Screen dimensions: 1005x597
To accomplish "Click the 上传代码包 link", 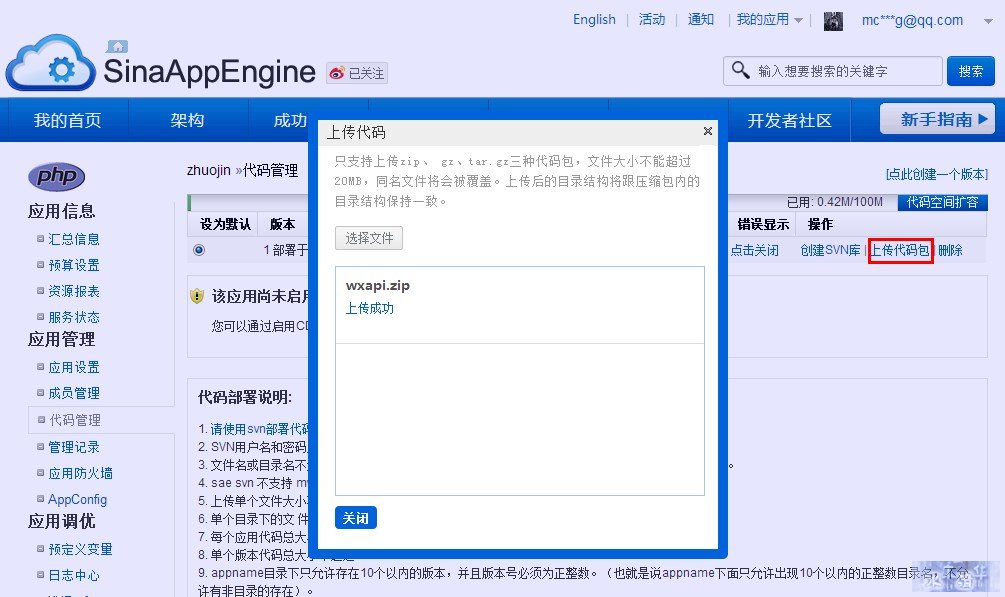I will (900, 250).
